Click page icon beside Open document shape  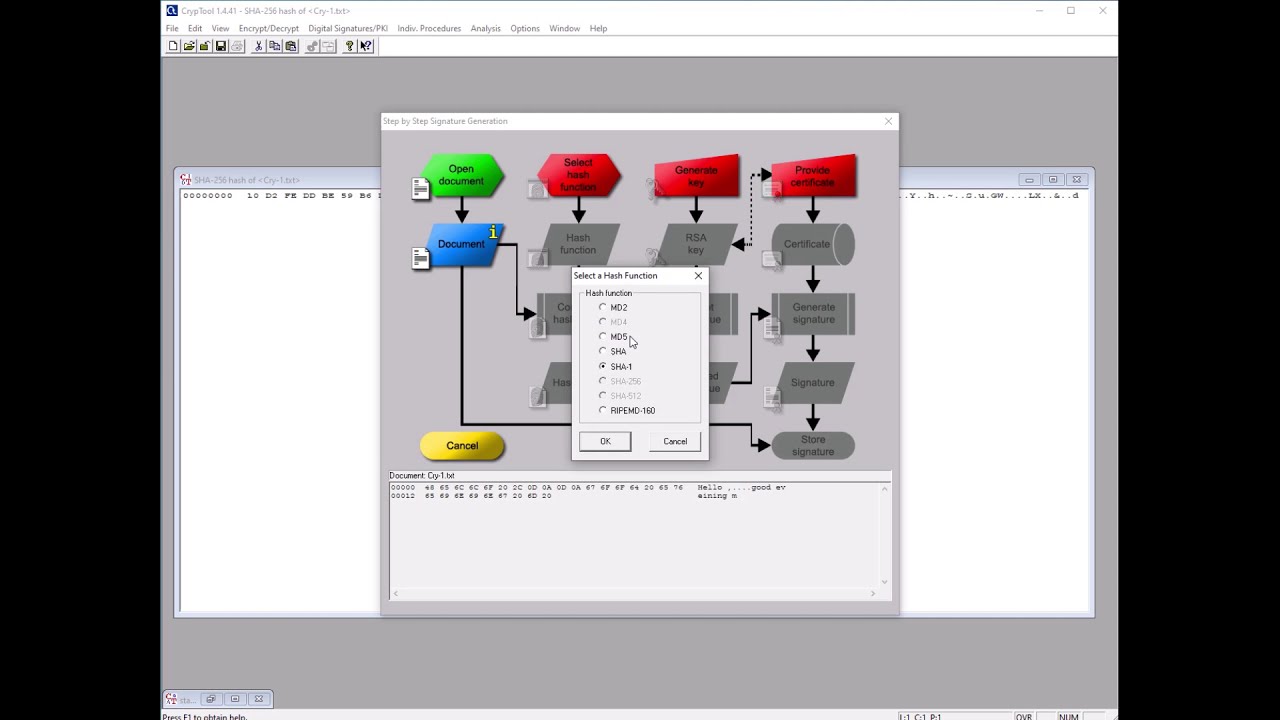coord(421,188)
